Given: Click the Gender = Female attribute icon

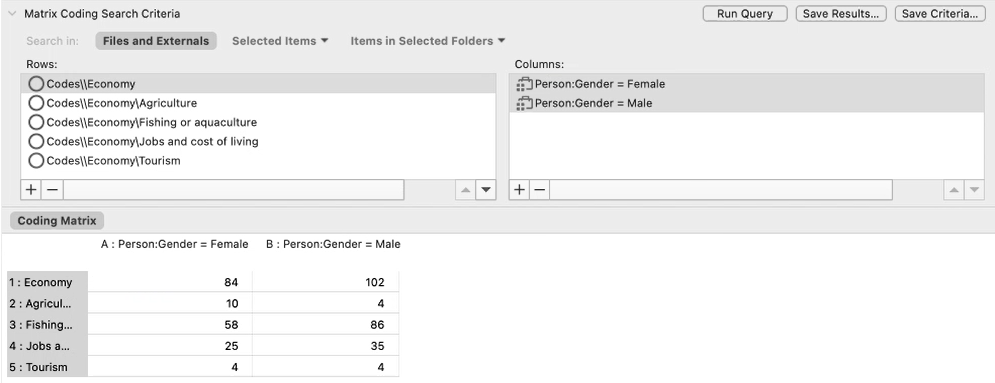Looking at the screenshot, I should pyautogui.click(x=524, y=84).
